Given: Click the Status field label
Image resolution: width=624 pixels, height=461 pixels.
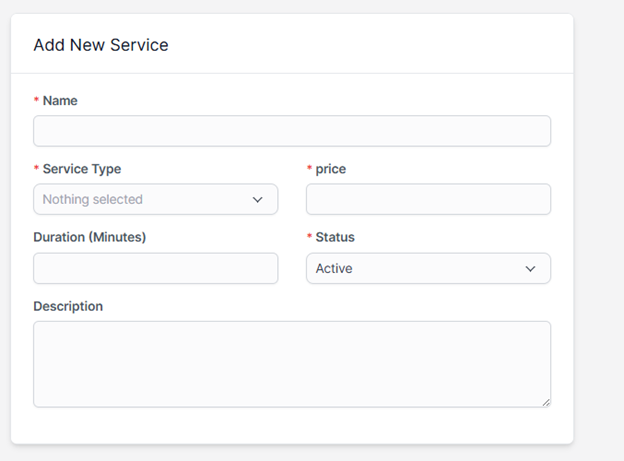Looking at the screenshot, I should pyautogui.click(x=335, y=238).
